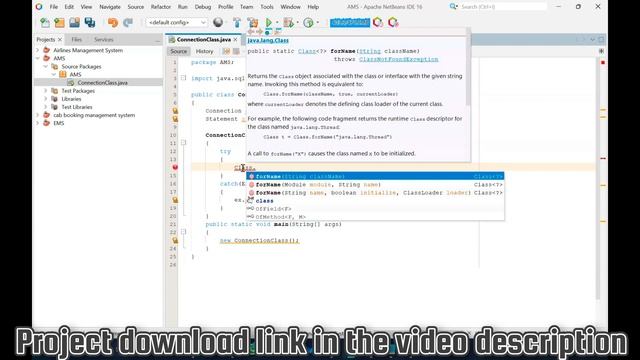Select the class keyword completion item
The height and width of the screenshot is (360, 640).
tap(375, 201)
